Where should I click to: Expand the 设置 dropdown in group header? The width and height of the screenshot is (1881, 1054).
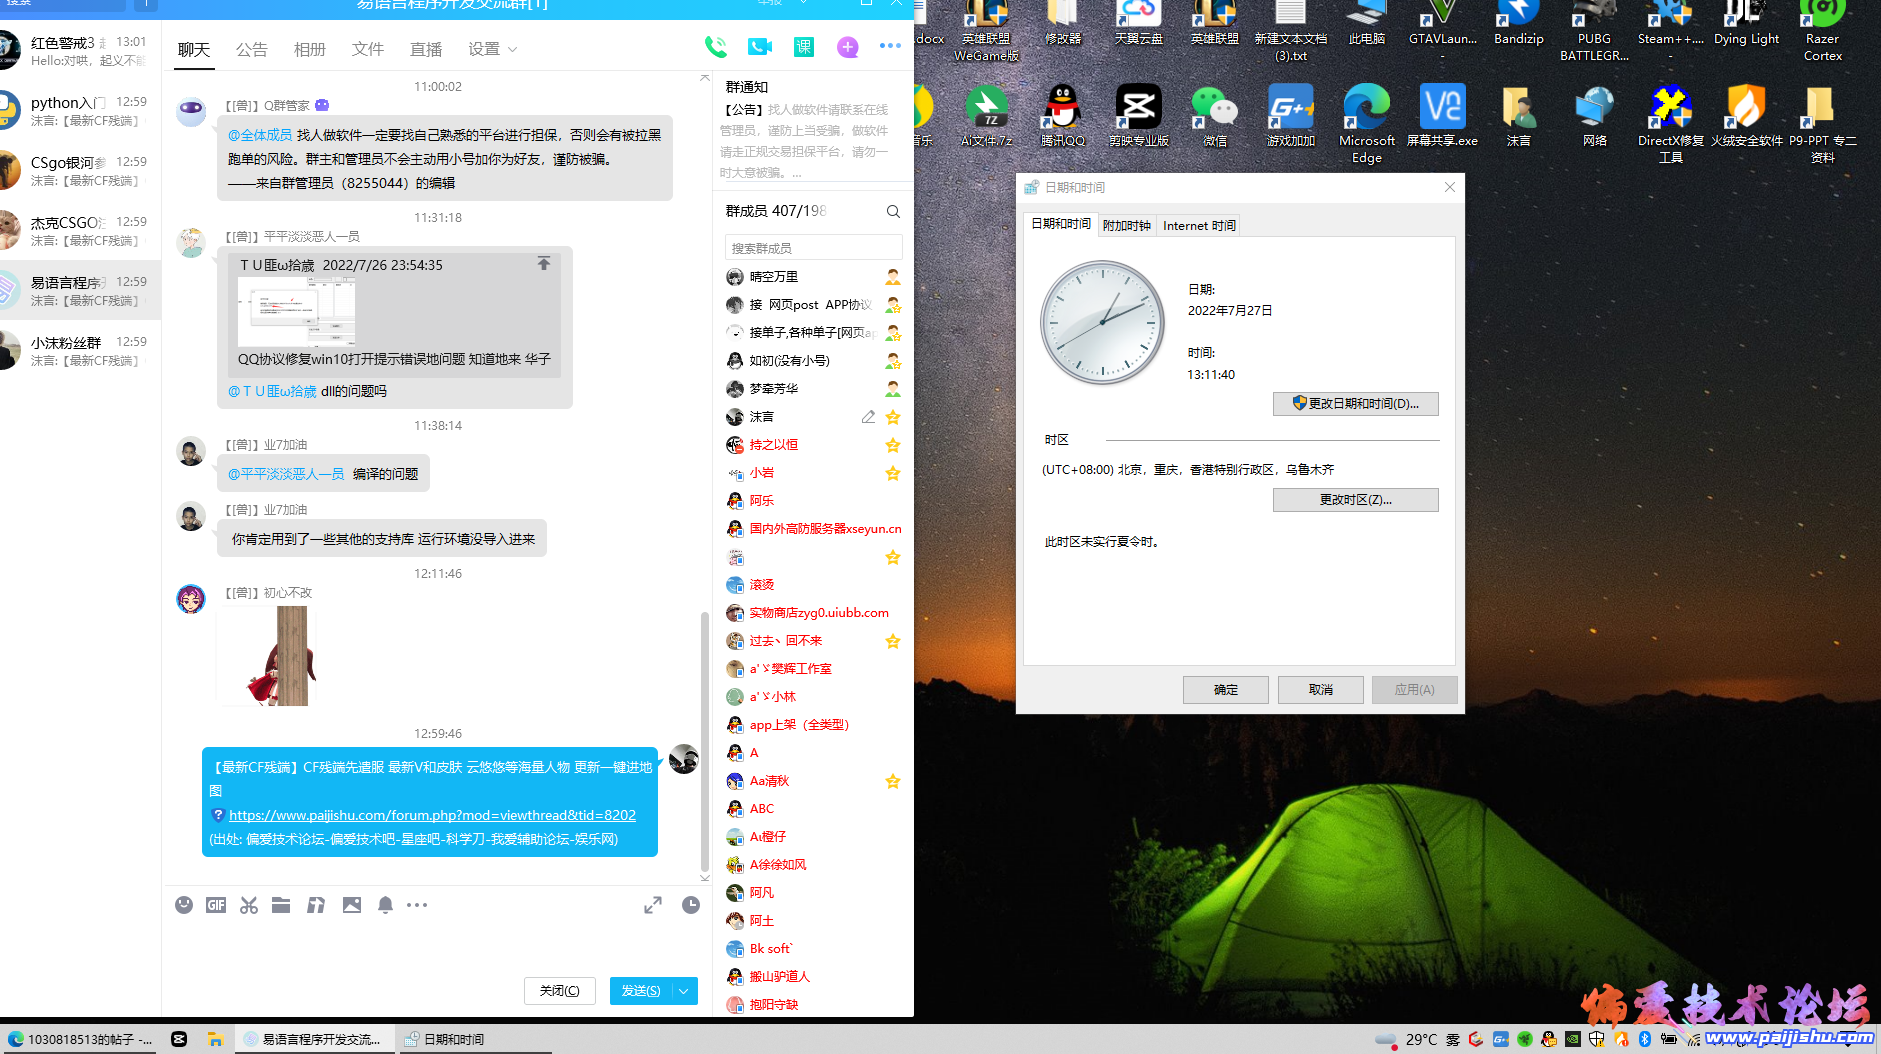pyautogui.click(x=492, y=49)
